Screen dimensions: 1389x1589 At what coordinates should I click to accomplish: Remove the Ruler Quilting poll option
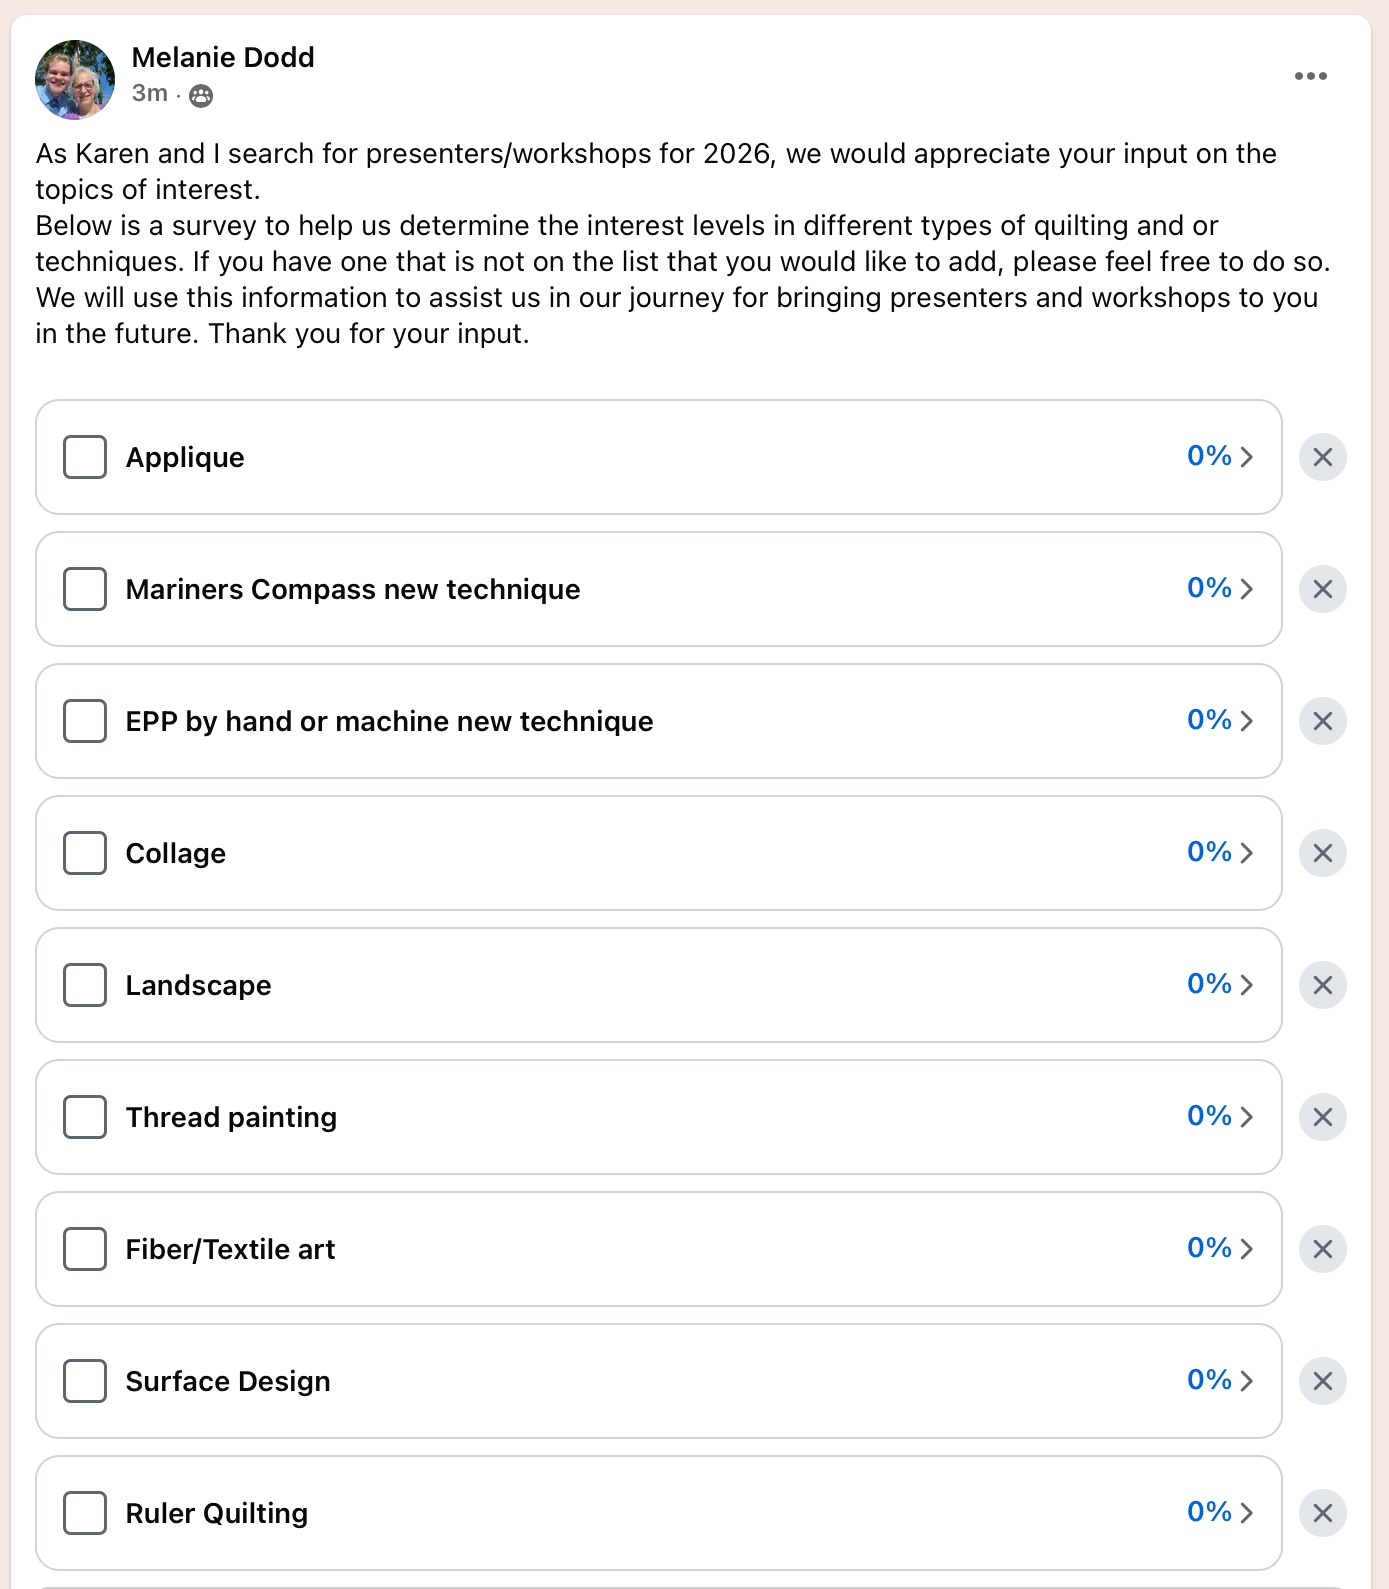(1322, 1513)
